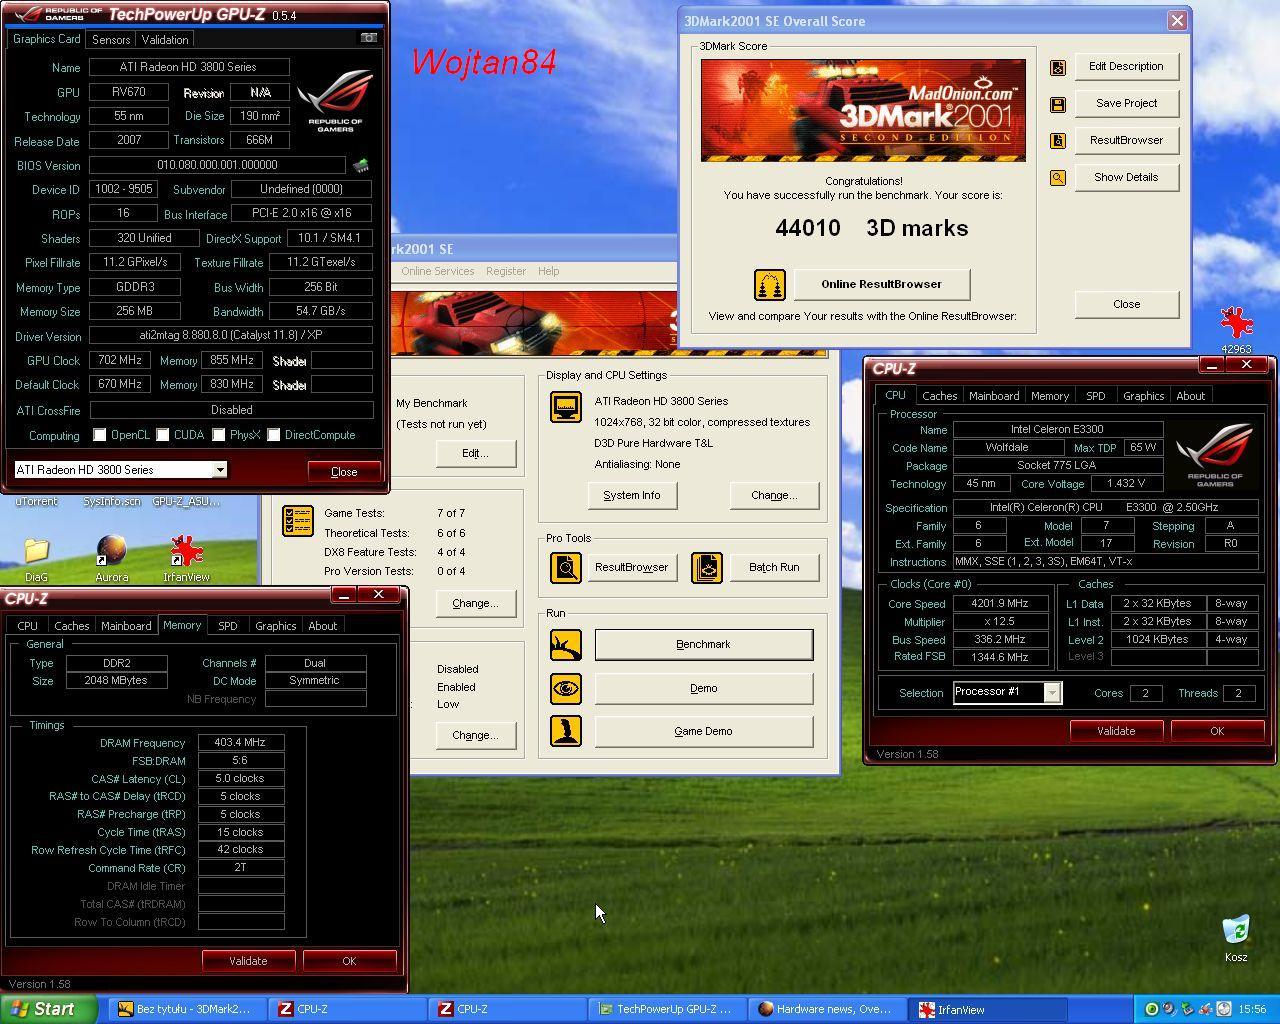Click the Edit Description icon in 3DMark score window

click(1057, 67)
